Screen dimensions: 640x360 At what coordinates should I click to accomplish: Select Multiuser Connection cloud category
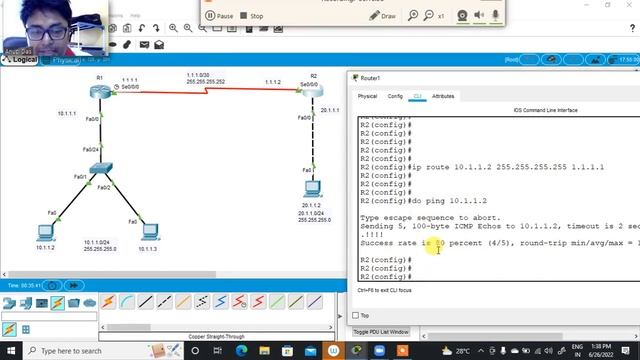89,303
